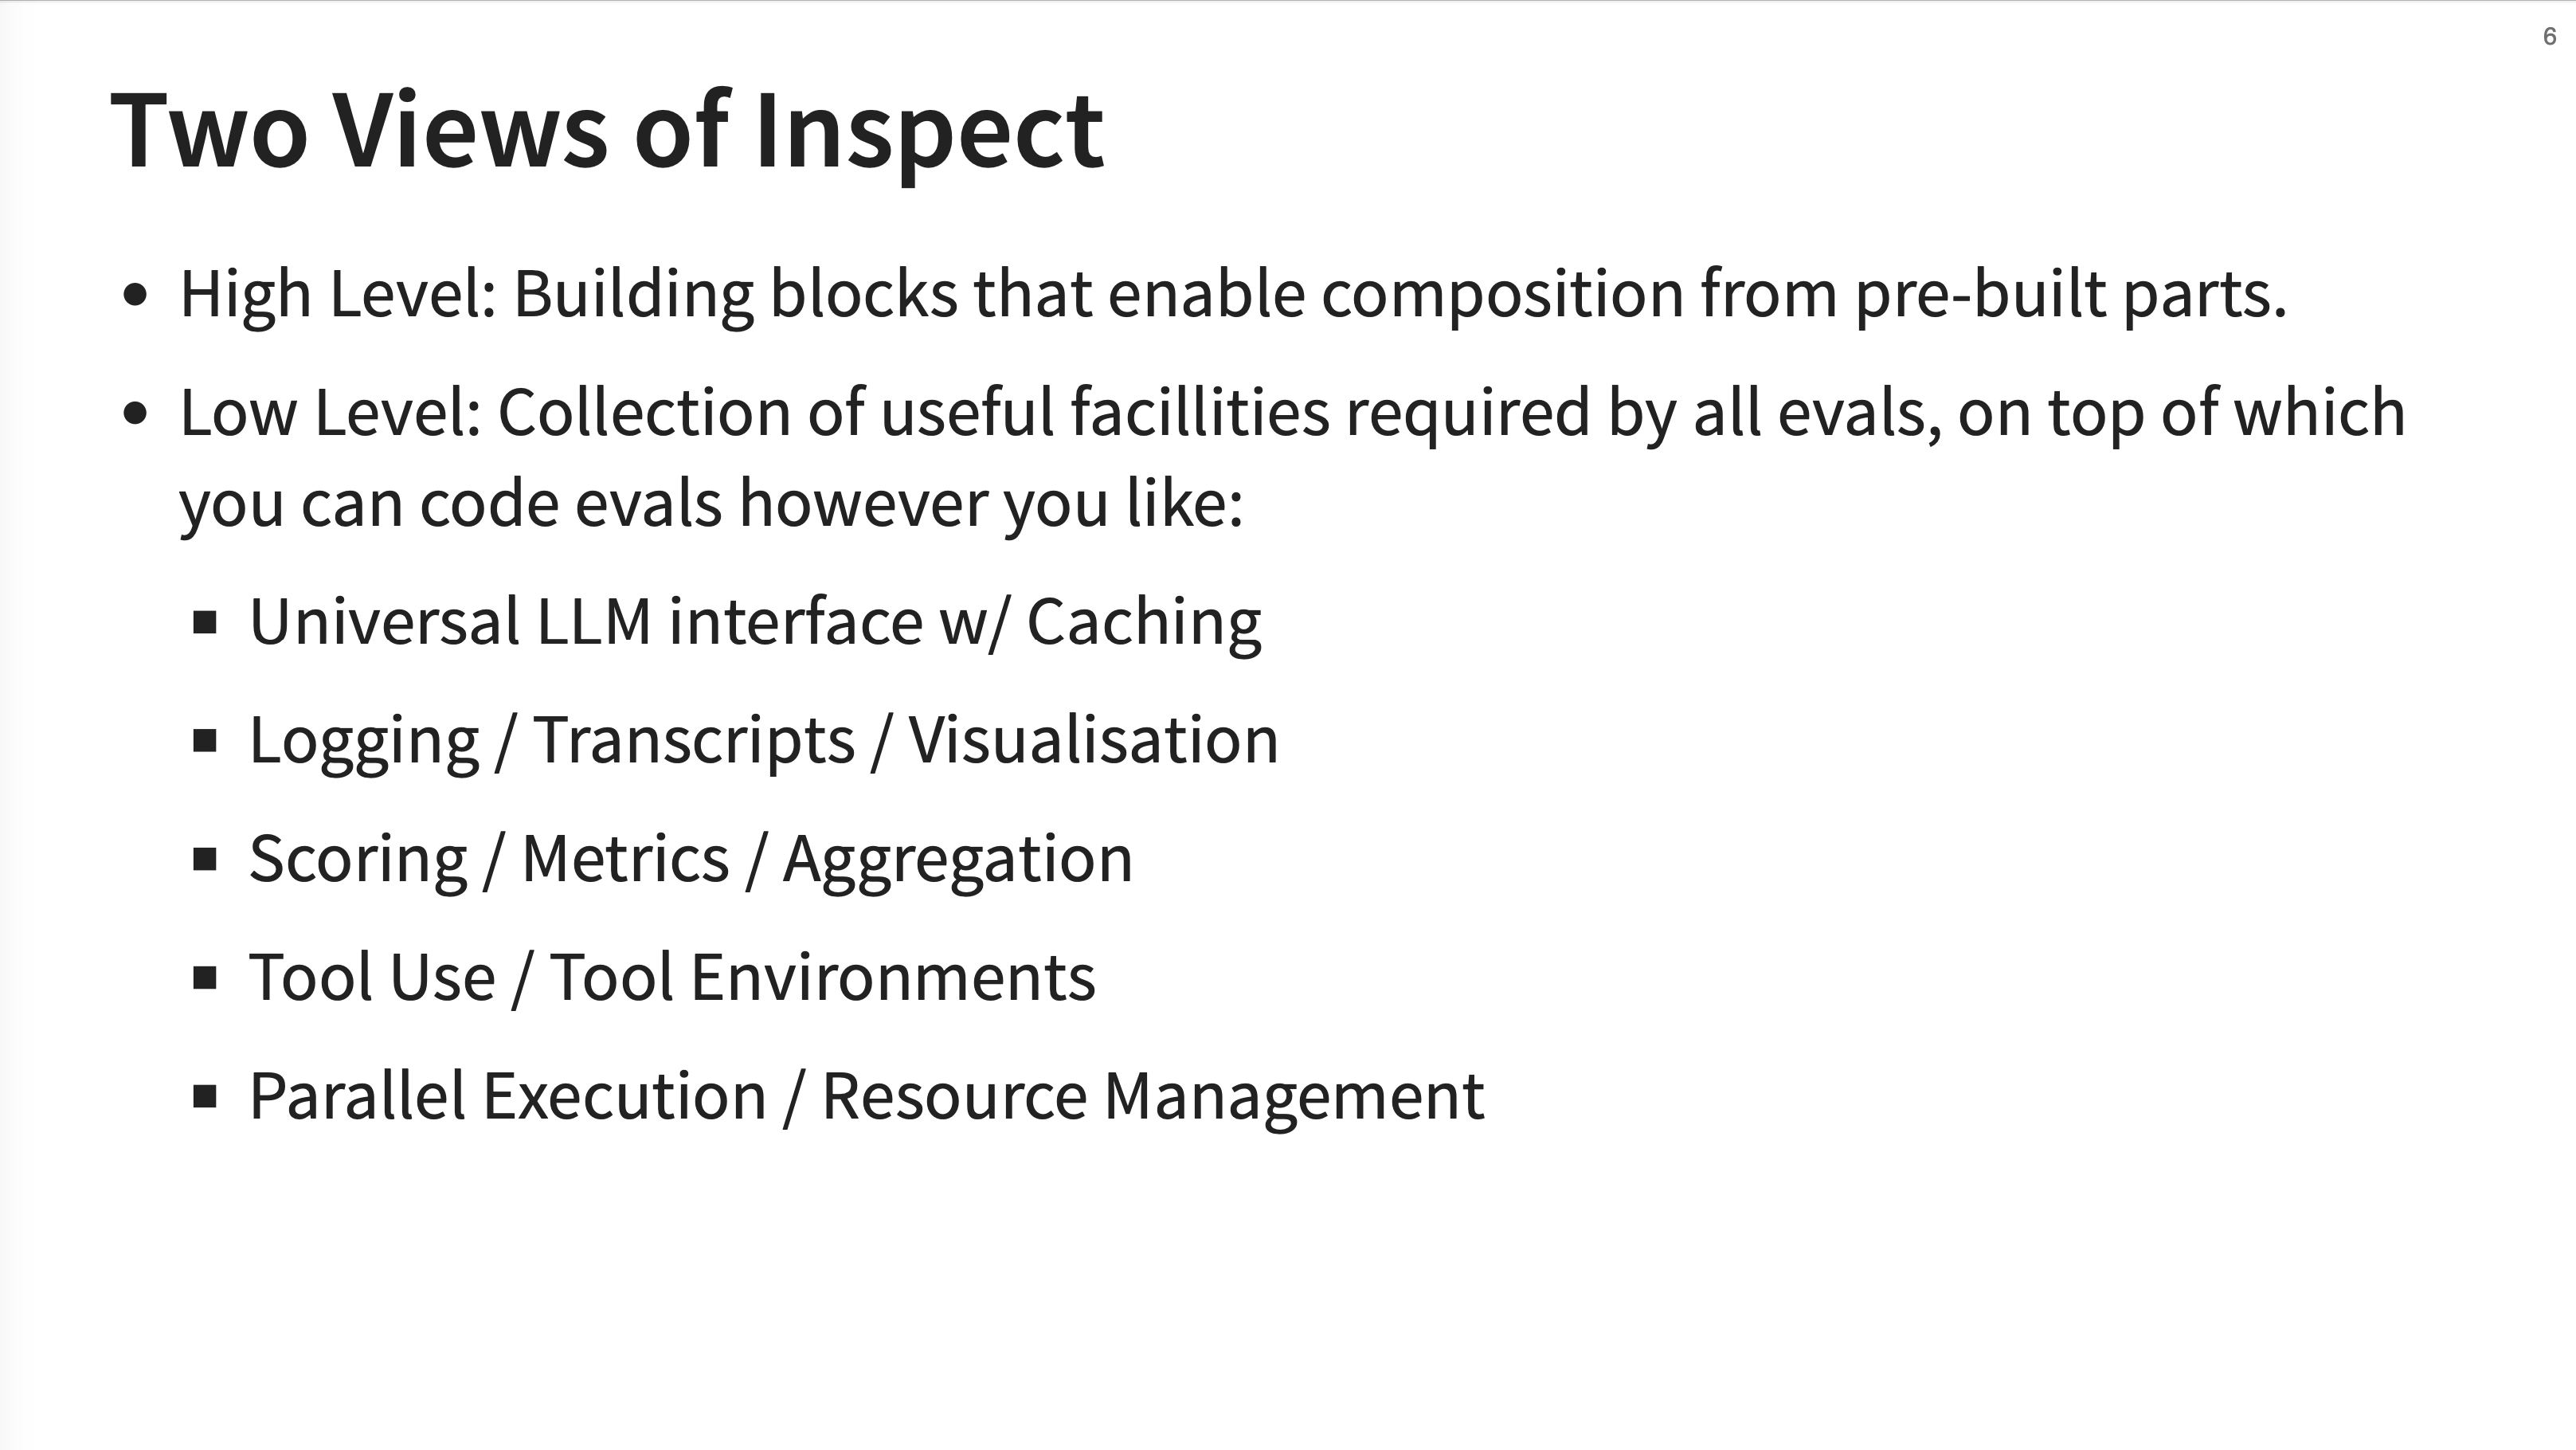Click the "Parallel Execution" text
2576x1450 pixels.
pyautogui.click(x=508, y=1096)
